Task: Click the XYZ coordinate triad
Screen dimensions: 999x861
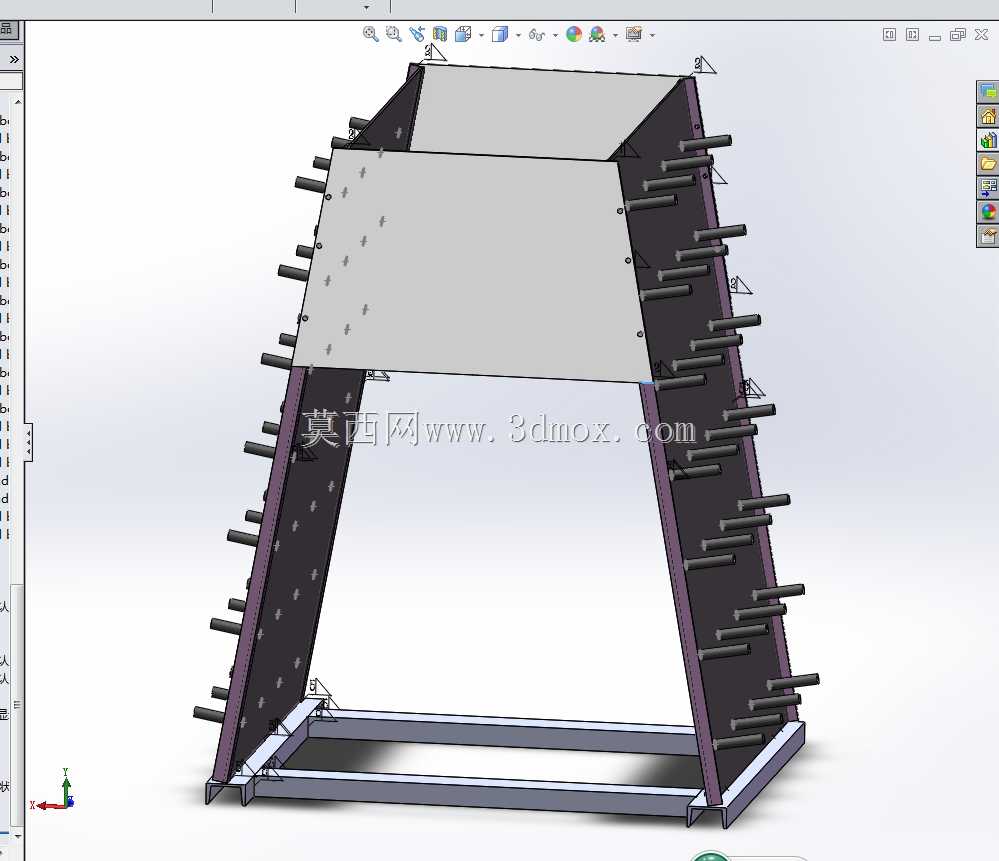Action: click(54, 791)
